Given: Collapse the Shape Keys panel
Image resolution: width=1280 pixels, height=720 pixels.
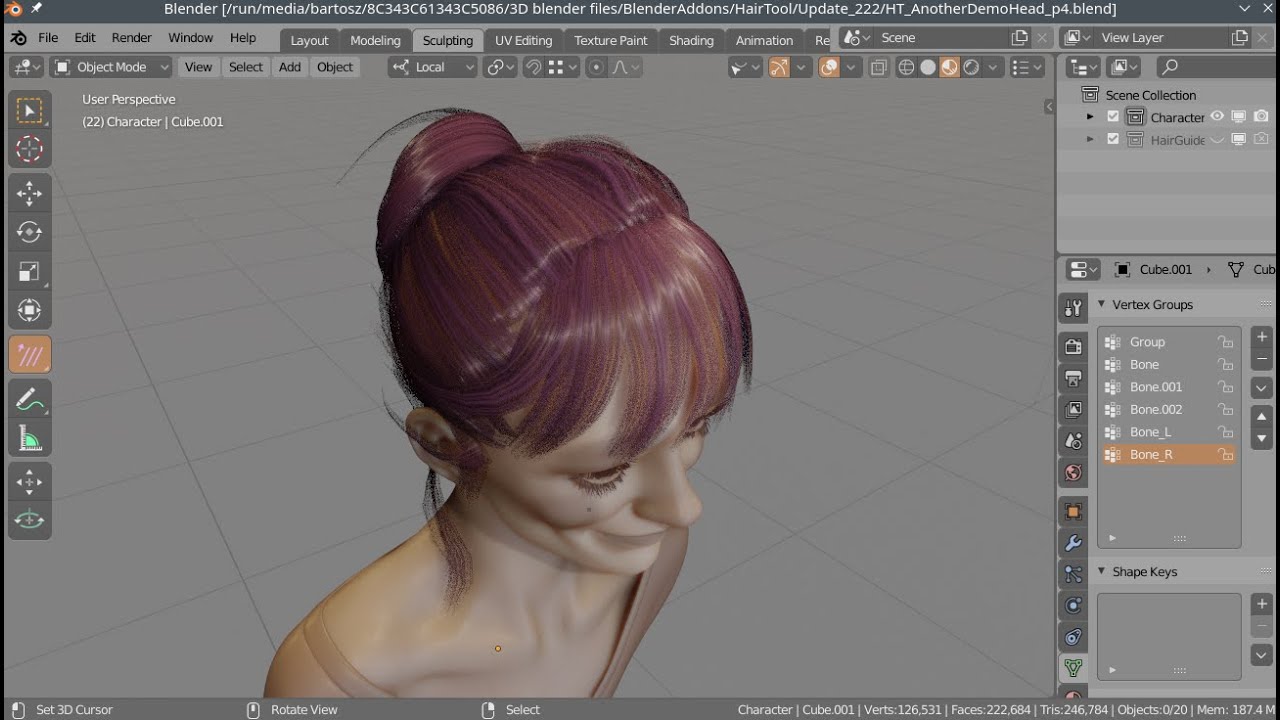Looking at the screenshot, I should tap(1101, 572).
